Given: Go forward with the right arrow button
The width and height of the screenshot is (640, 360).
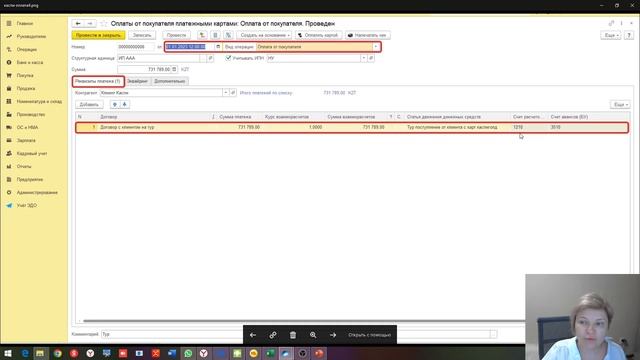Looking at the screenshot, I should point(90,24).
